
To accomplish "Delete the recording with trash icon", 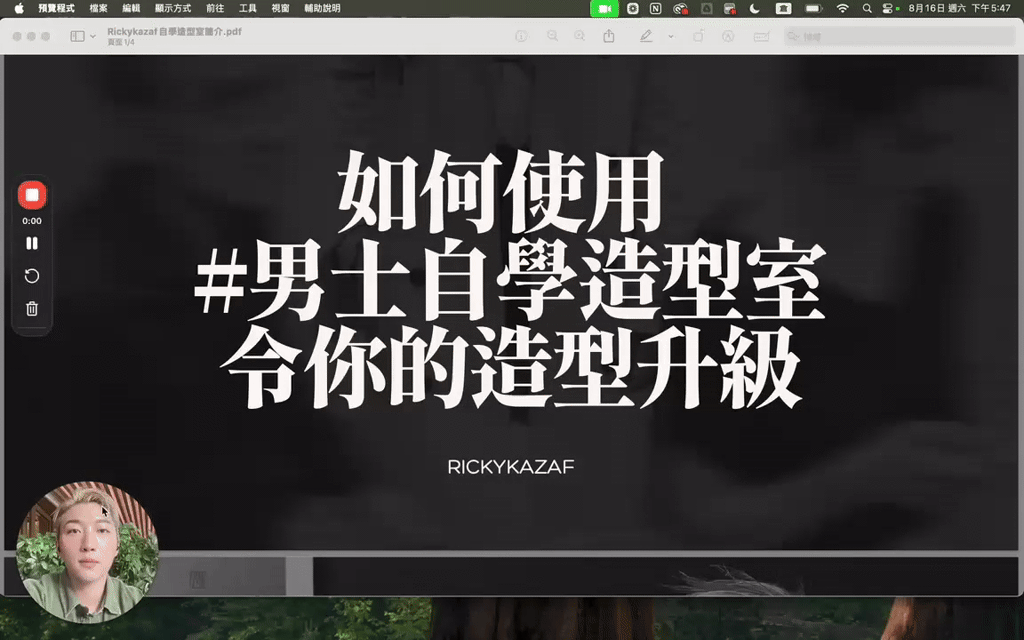I will [32, 308].
